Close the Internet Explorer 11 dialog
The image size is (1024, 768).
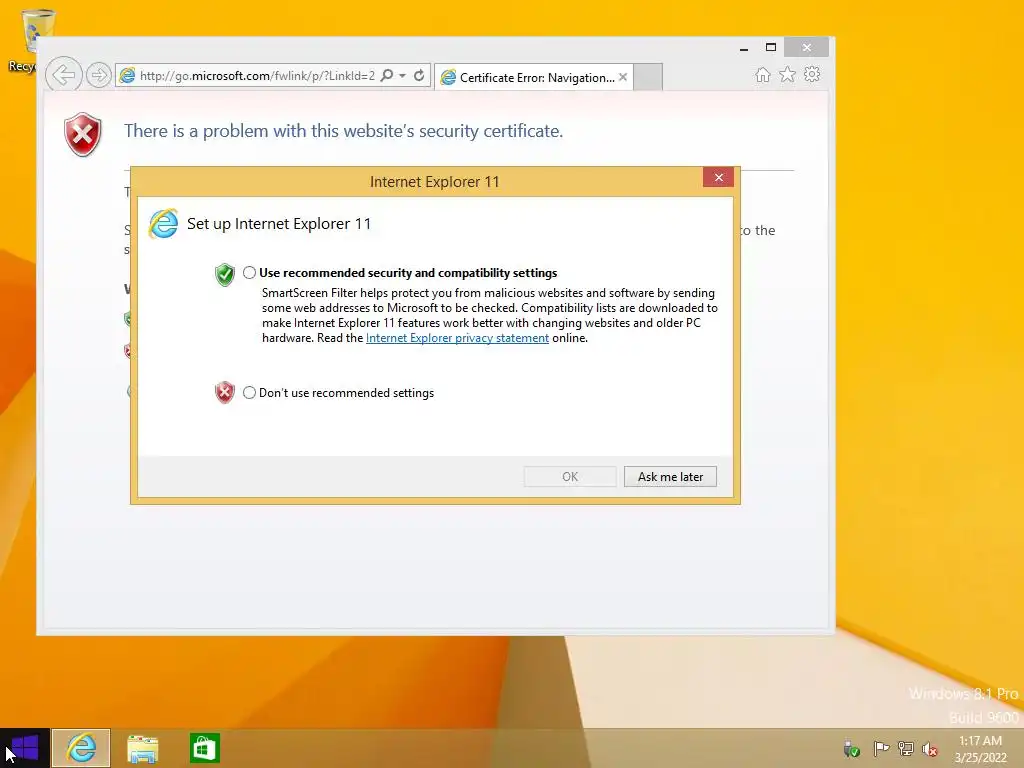pyautogui.click(x=718, y=178)
